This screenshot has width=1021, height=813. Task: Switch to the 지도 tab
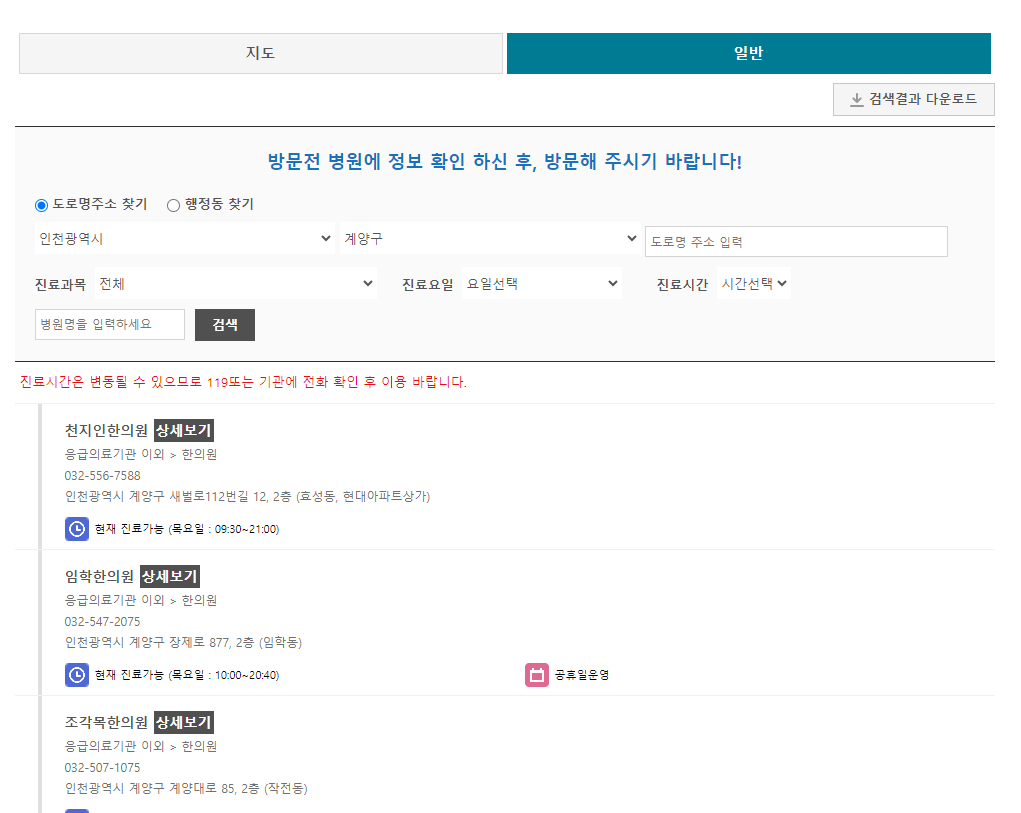click(x=260, y=53)
